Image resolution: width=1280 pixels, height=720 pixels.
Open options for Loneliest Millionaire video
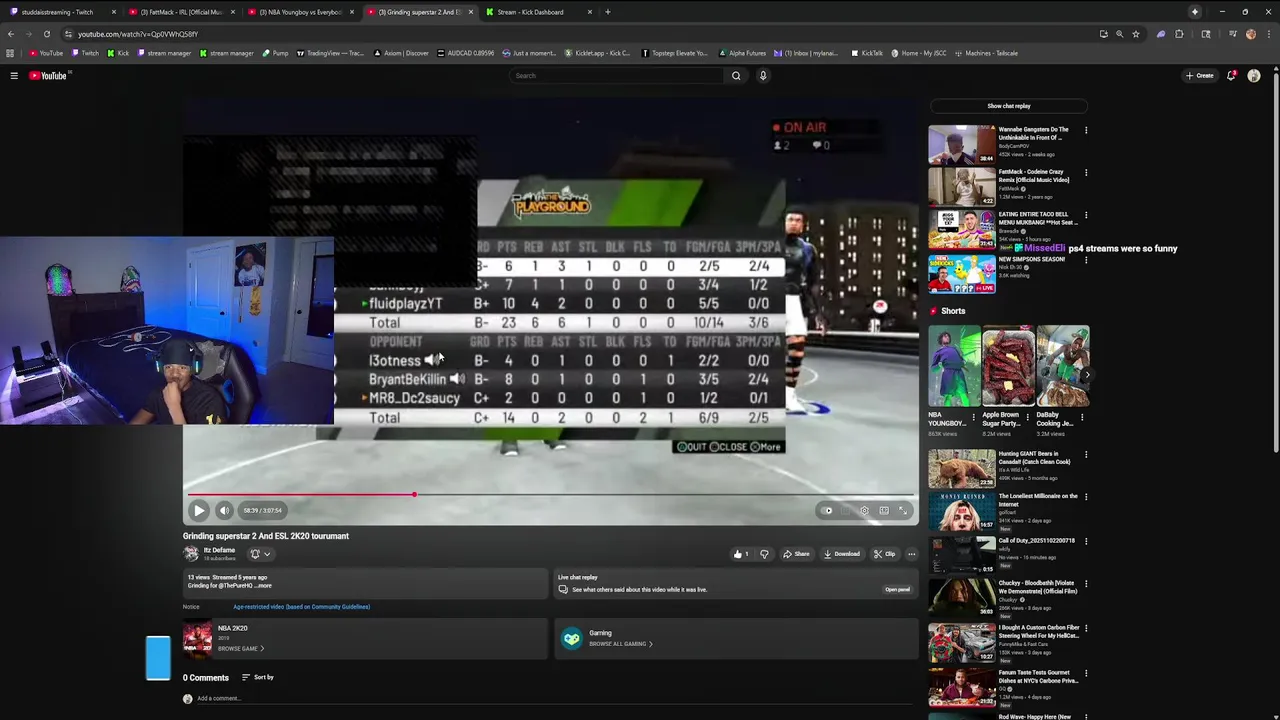coord(1086,497)
